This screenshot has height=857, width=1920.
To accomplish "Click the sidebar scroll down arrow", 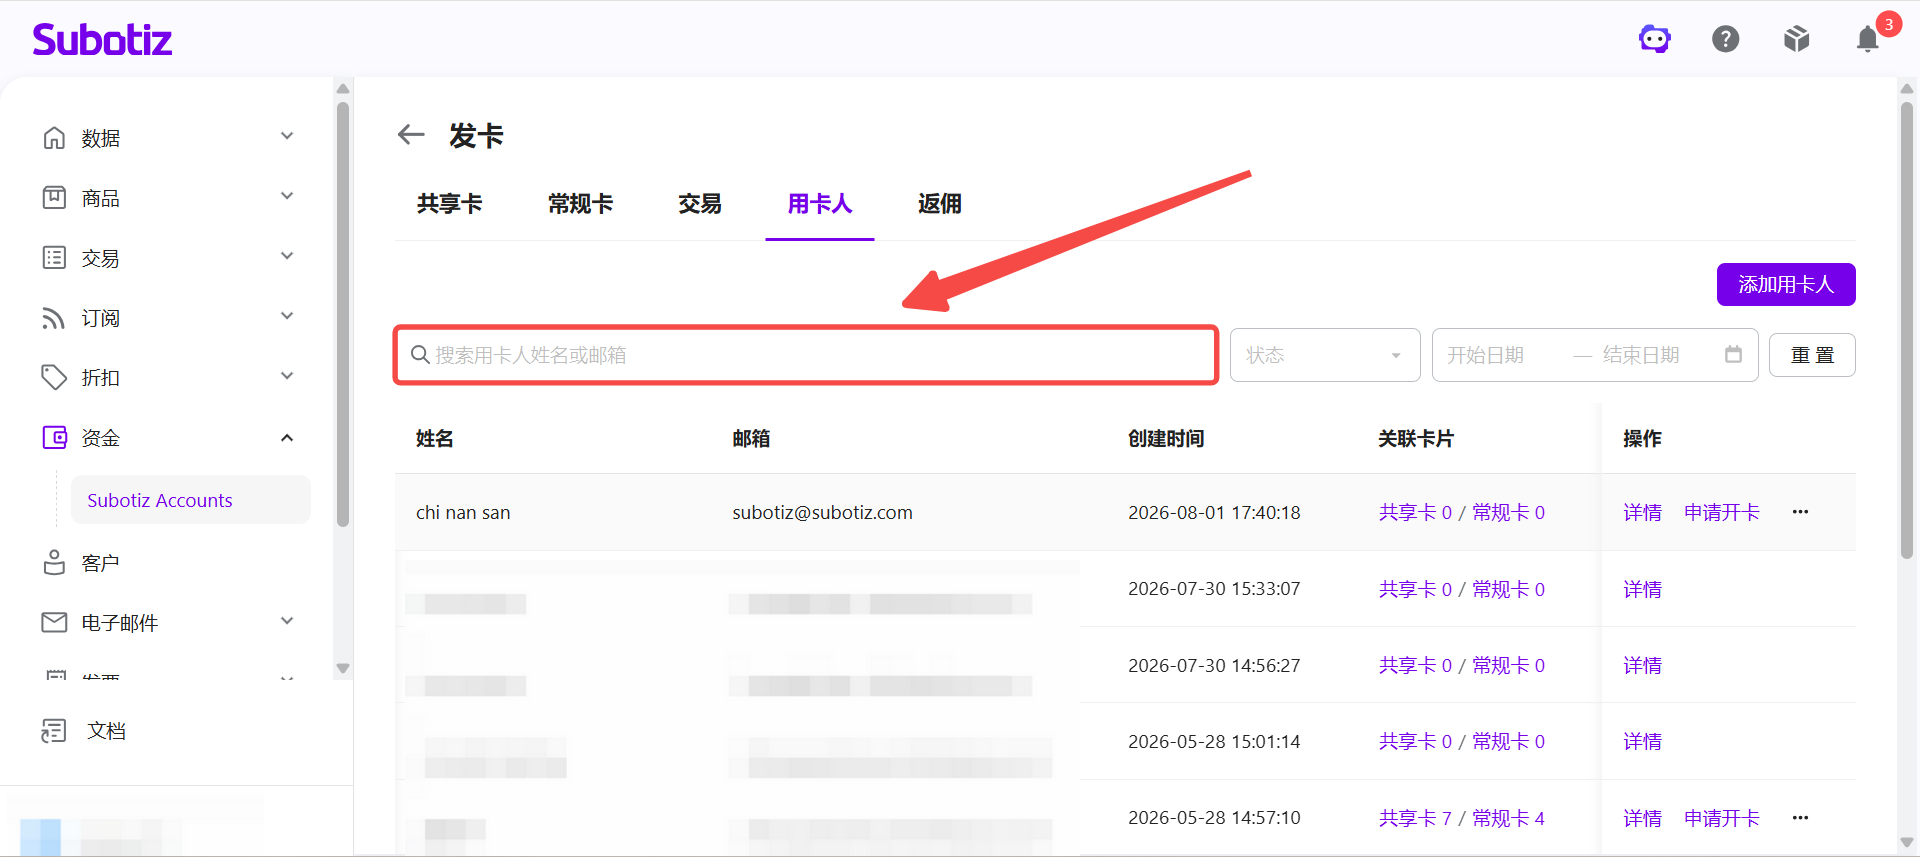I will [x=343, y=668].
